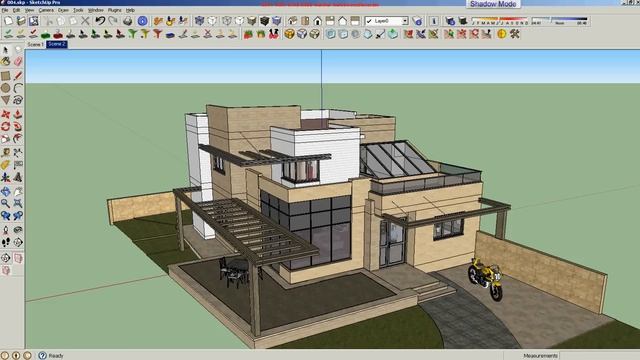Click the Shadow Mode button
The width and height of the screenshot is (640, 360).
493,4
